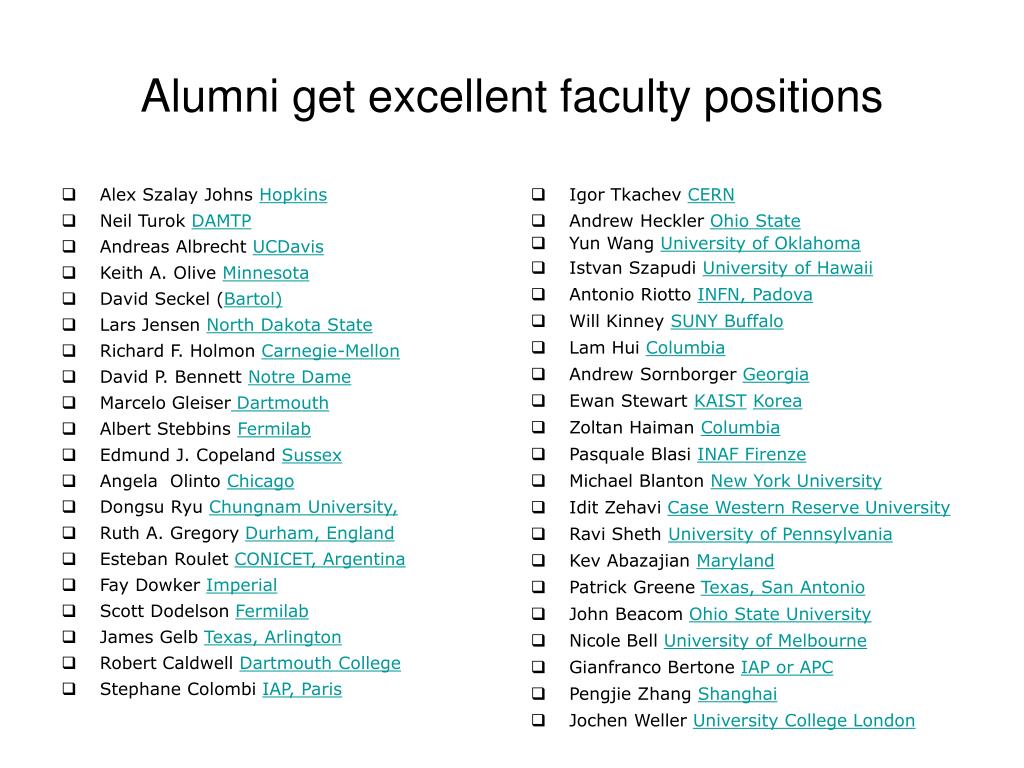This screenshot has width=1024, height=768.
Task: Select the slide title Alumni get excellent faculty positions
Action: coord(511,97)
